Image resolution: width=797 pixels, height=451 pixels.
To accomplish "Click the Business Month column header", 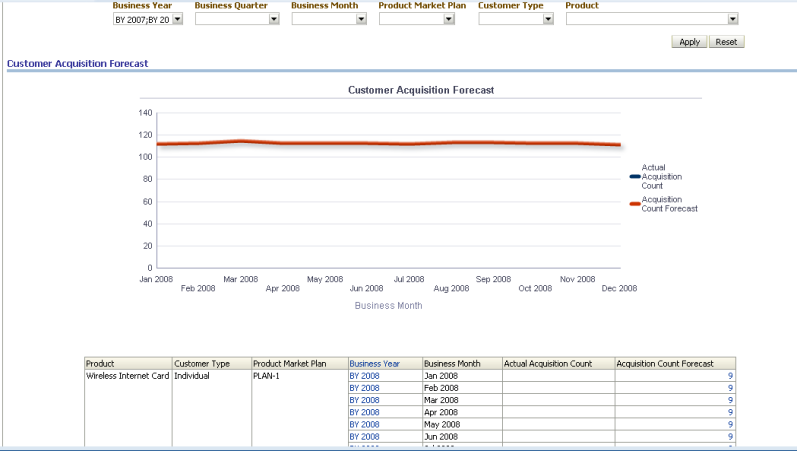I will 463,364.
